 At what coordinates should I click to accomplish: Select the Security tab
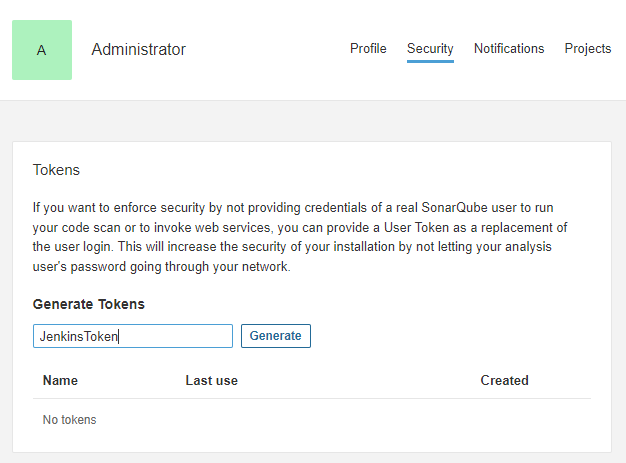[430, 48]
